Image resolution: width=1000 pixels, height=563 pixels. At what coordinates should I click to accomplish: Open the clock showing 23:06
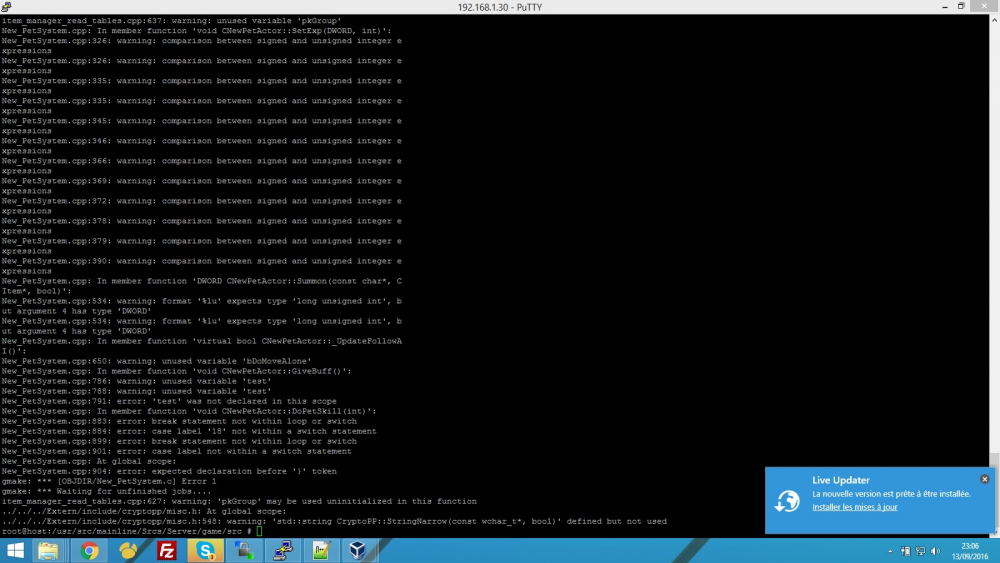(x=970, y=551)
